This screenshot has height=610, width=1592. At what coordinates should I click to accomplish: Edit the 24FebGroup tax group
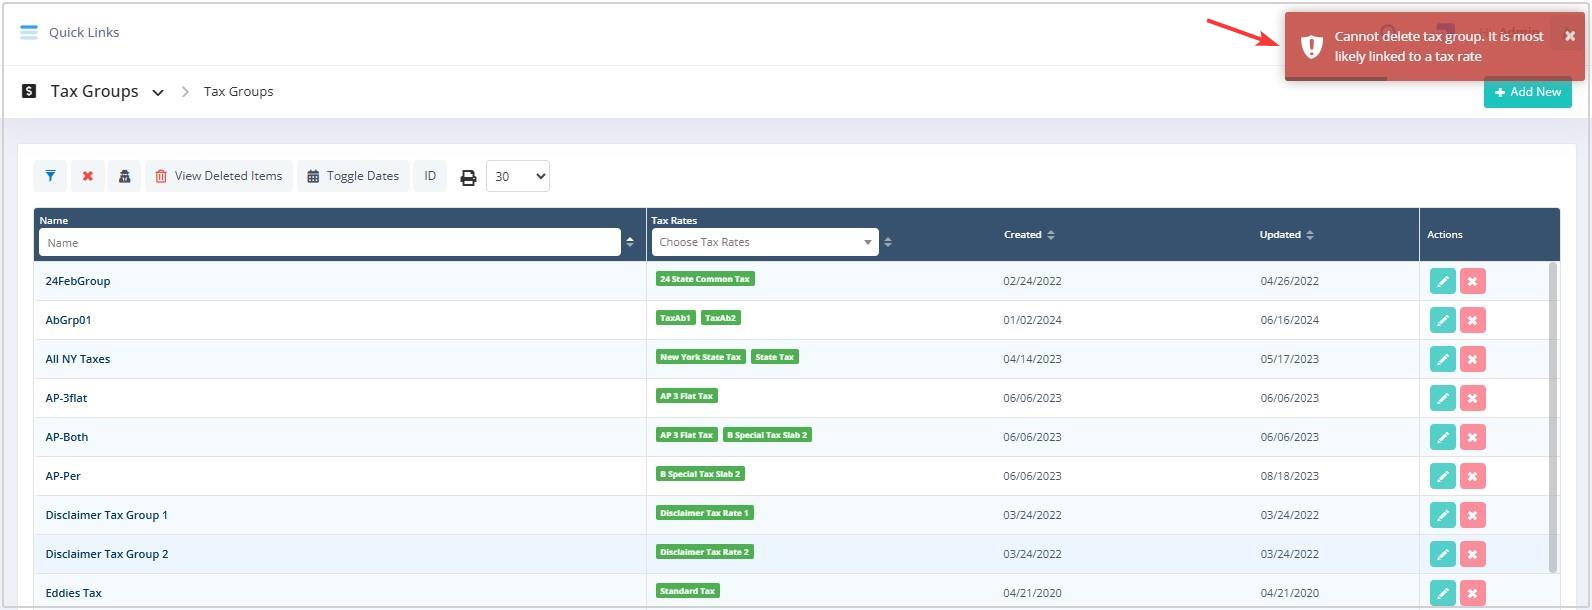[x=1442, y=281]
